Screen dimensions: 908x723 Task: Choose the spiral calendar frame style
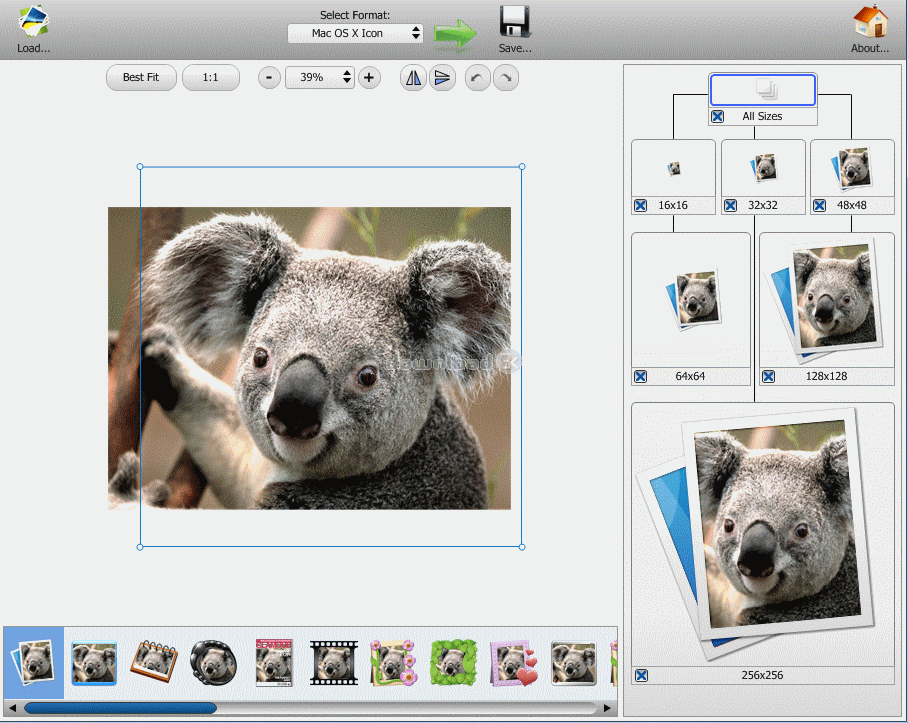click(x=154, y=662)
